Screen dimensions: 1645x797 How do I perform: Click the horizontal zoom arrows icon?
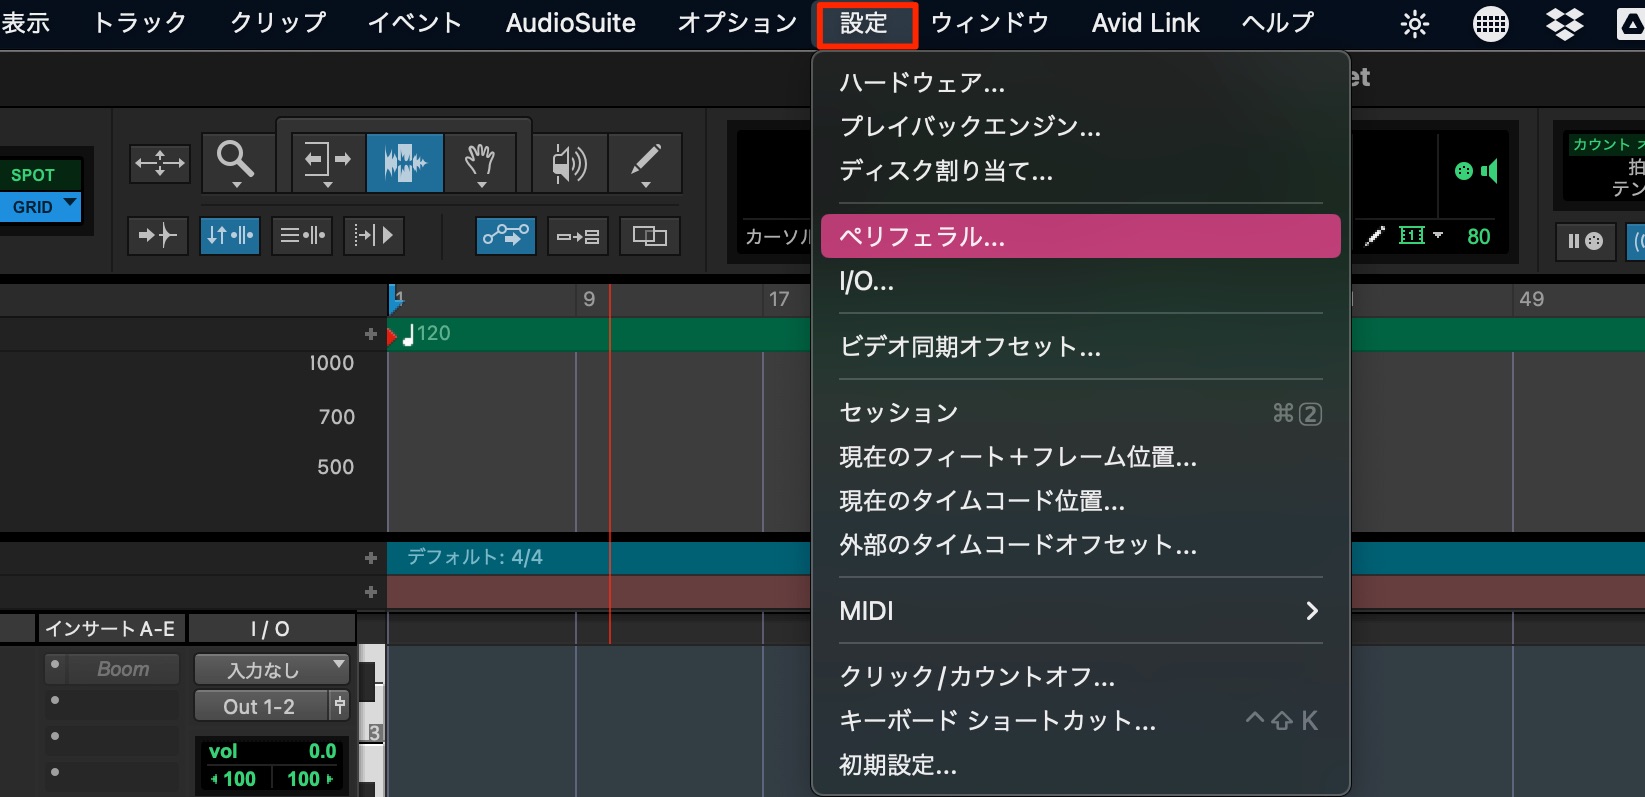(x=160, y=162)
